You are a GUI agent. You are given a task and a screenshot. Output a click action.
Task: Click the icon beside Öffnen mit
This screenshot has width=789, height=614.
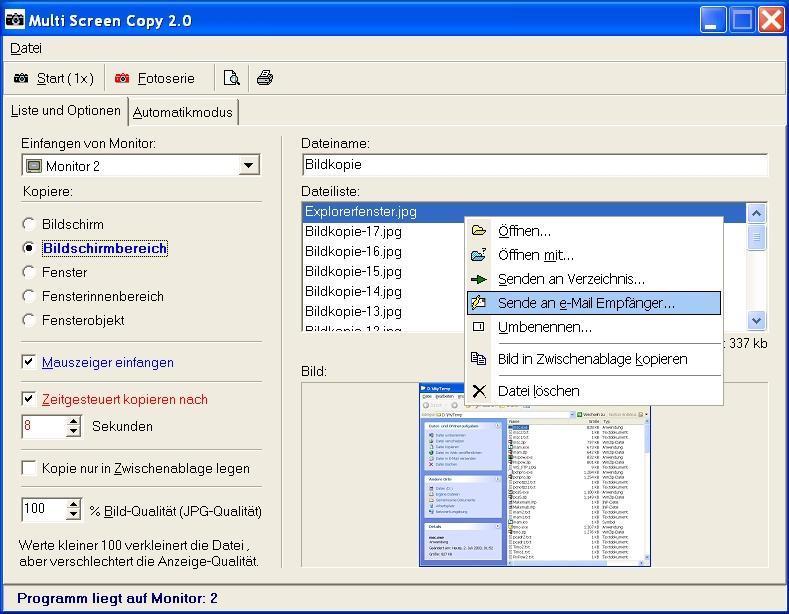[479, 255]
